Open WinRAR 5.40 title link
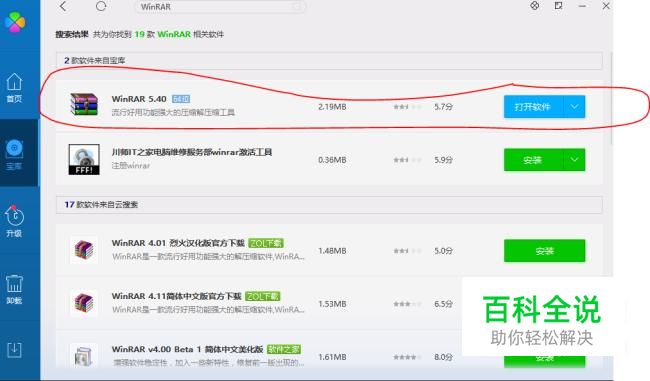650x381 pixels. (x=139, y=99)
